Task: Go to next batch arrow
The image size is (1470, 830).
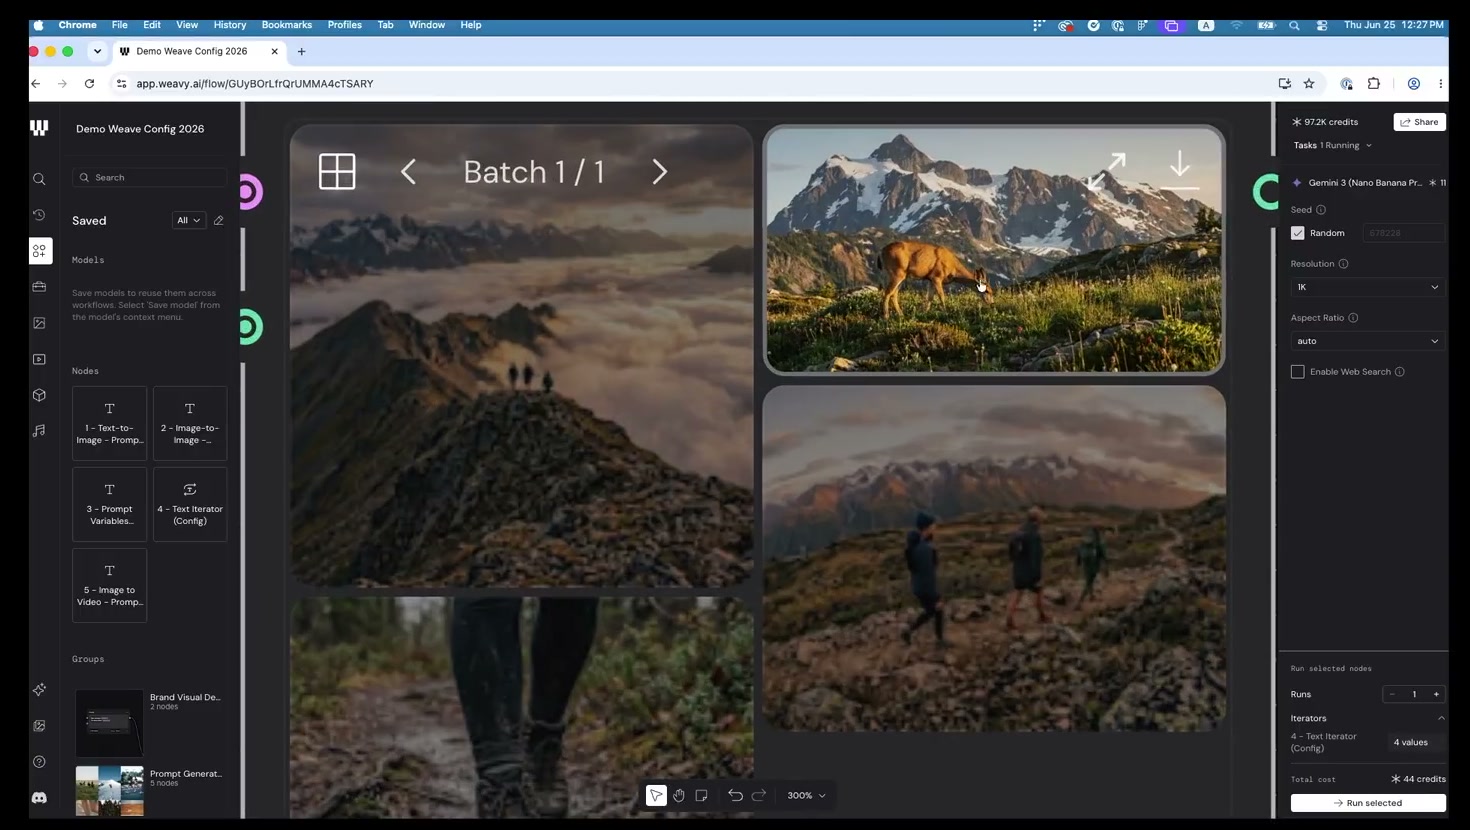Action: click(659, 172)
